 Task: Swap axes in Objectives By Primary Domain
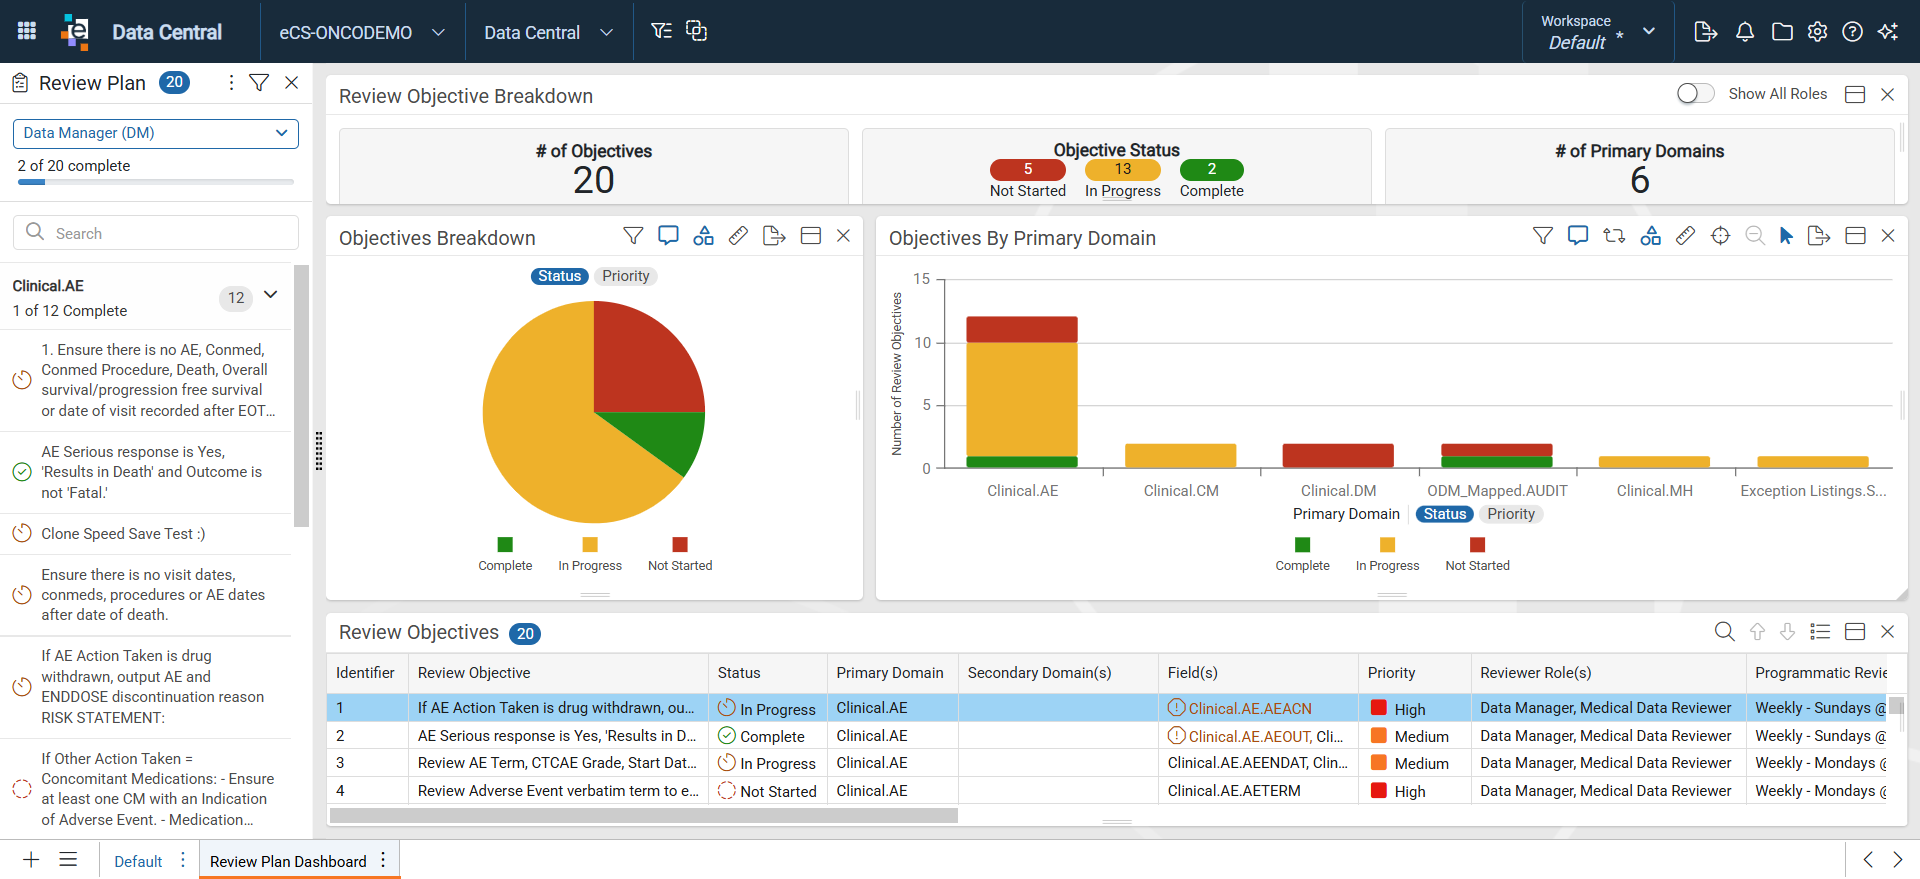1614,236
